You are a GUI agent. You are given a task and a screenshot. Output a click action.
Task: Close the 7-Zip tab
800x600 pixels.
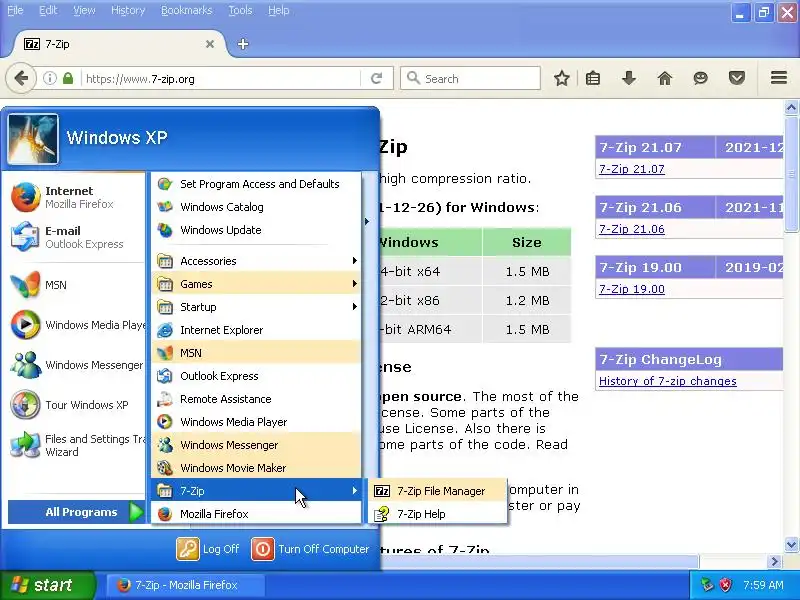pos(210,44)
